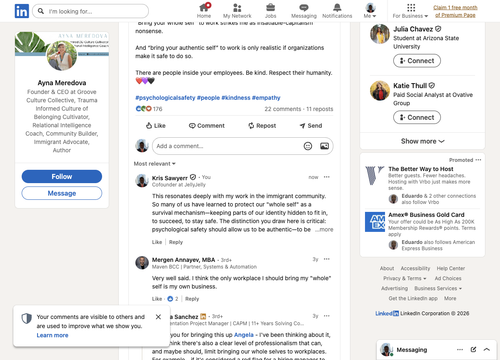Open Promoted ad options menu
500x360 pixels.
(x=478, y=160)
